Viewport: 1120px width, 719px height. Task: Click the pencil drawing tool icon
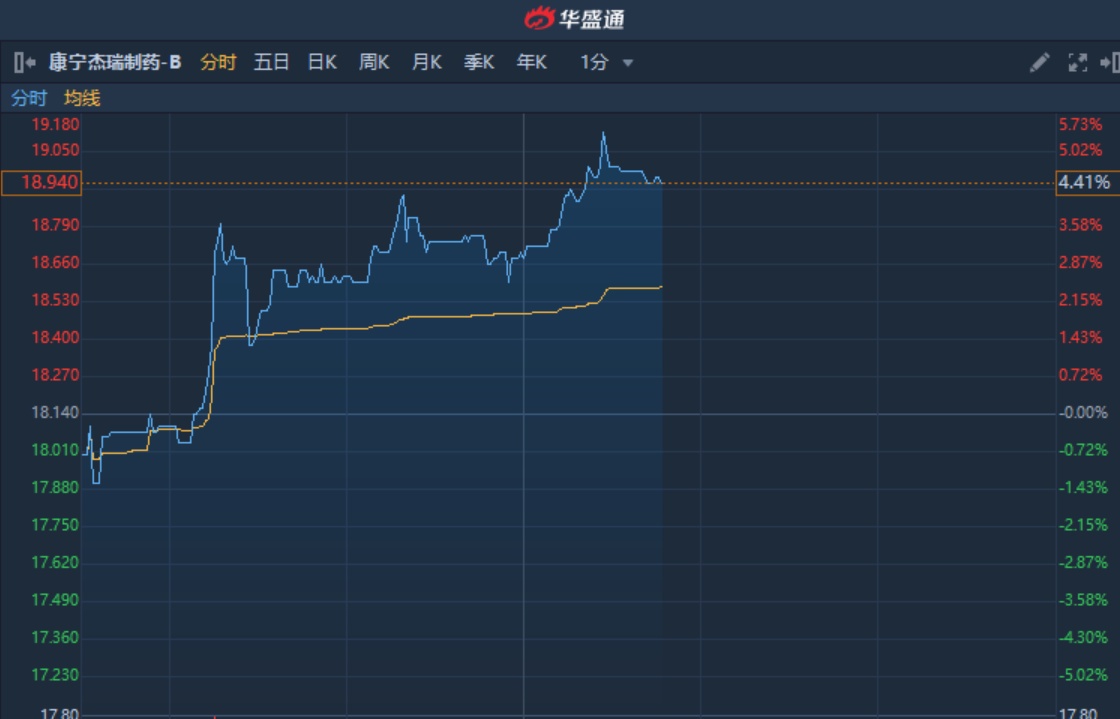(x=1040, y=63)
